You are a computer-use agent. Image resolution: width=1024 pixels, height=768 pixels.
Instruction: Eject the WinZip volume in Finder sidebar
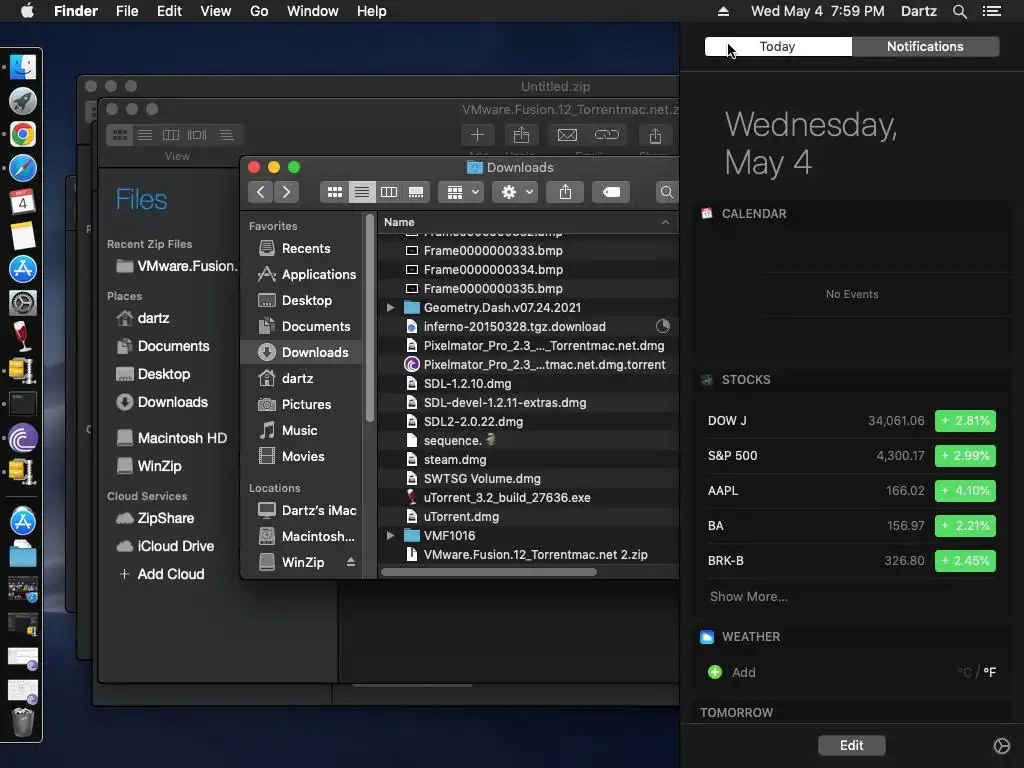click(x=351, y=562)
